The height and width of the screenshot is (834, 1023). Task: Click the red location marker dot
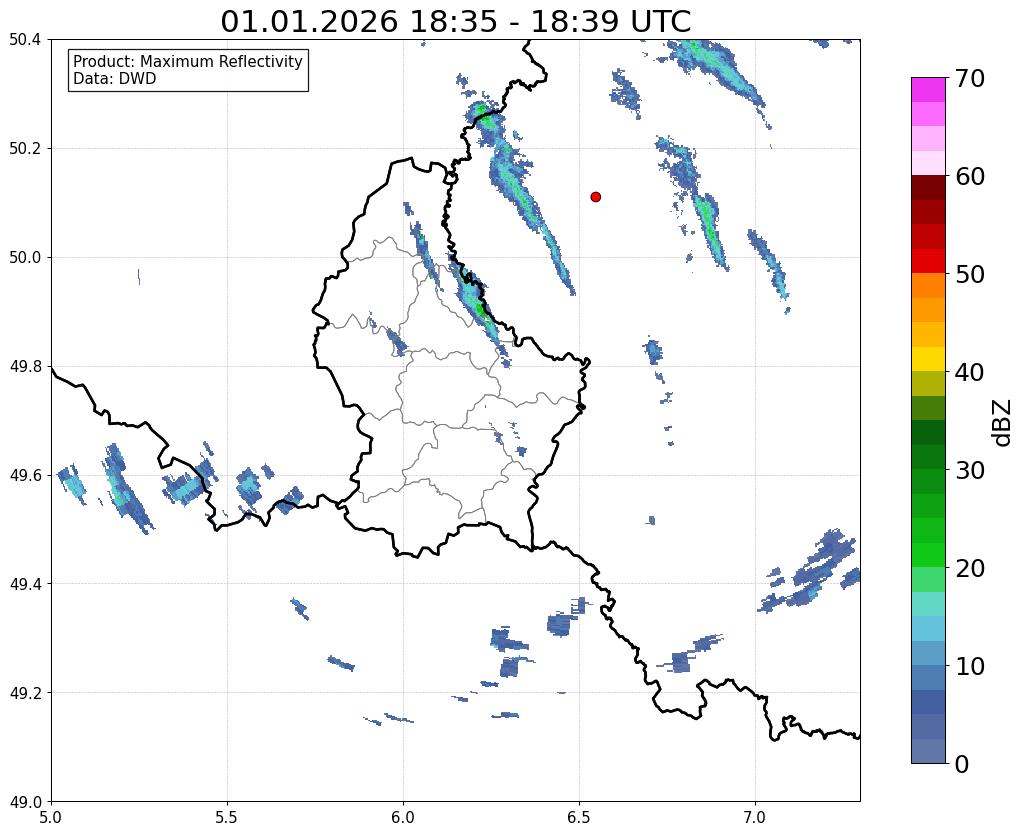coord(595,197)
